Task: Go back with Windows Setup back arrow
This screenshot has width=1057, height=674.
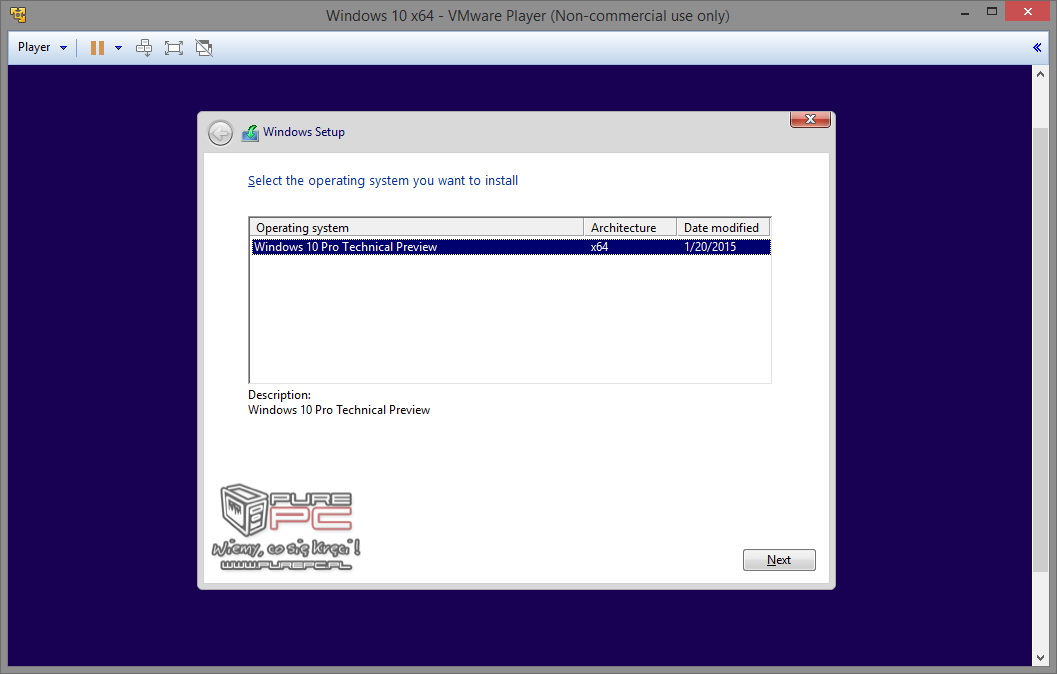Action: (220, 132)
